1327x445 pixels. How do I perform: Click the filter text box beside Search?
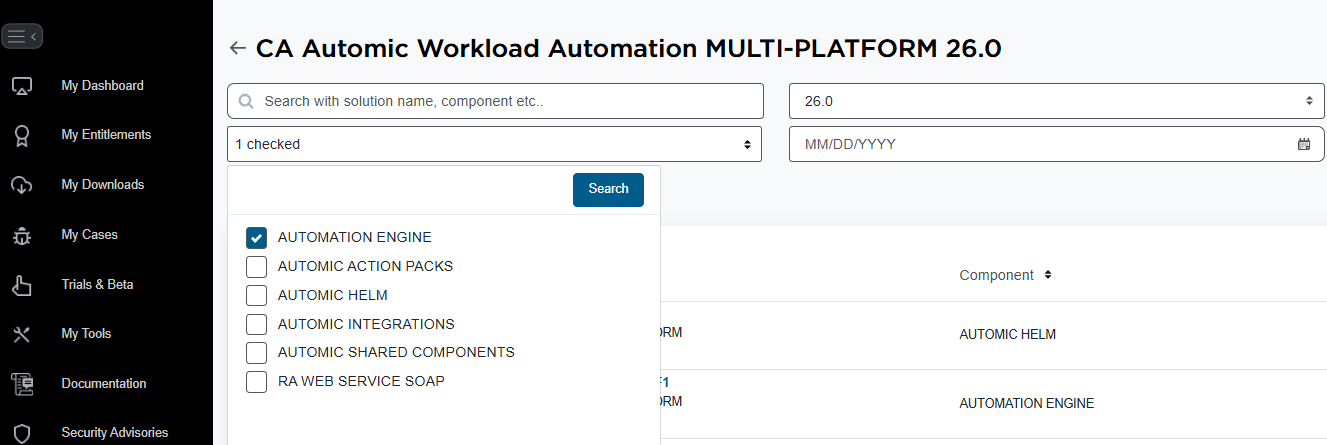403,189
